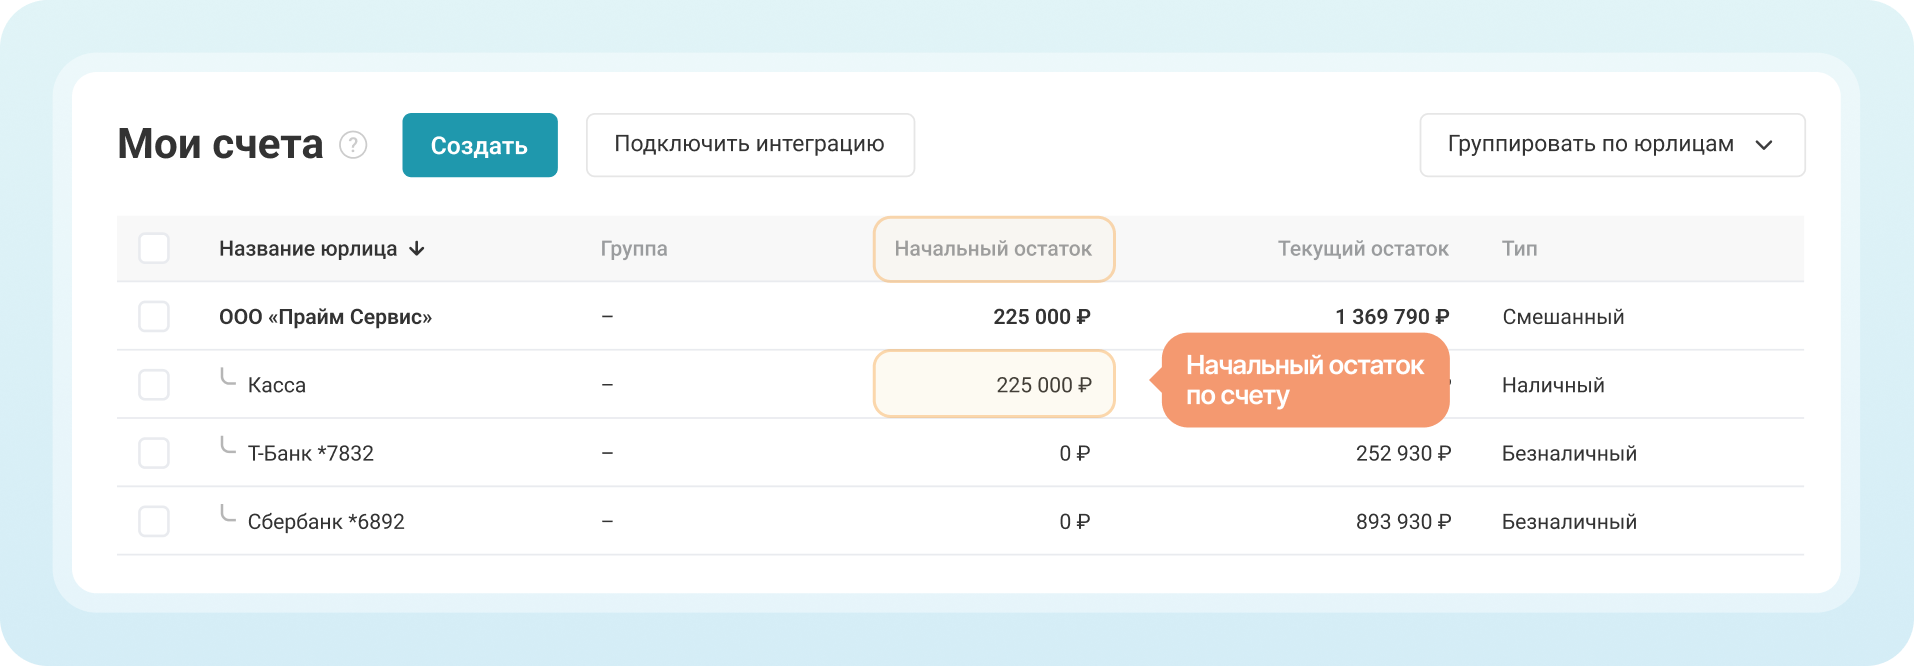Click the chevron in the grouping dropdown
This screenshot has width=1914, height=666.
click(1764, 145)
